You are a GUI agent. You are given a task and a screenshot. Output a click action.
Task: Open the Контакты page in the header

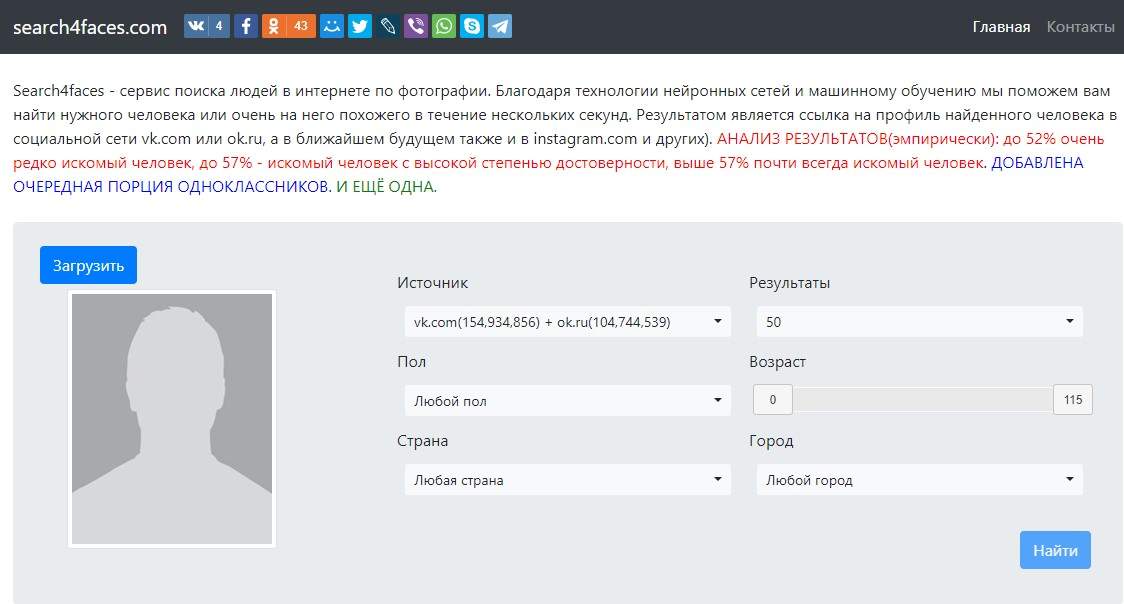[x=1080, y=27]
